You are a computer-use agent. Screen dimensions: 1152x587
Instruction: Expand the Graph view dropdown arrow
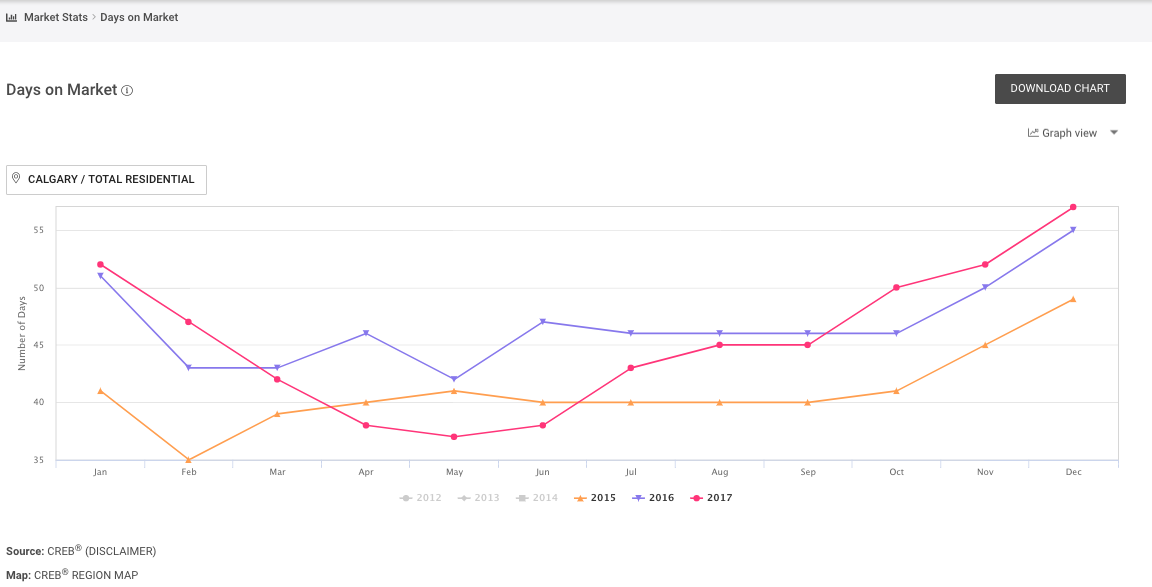pyautogui.click(x=1114, y=133)
